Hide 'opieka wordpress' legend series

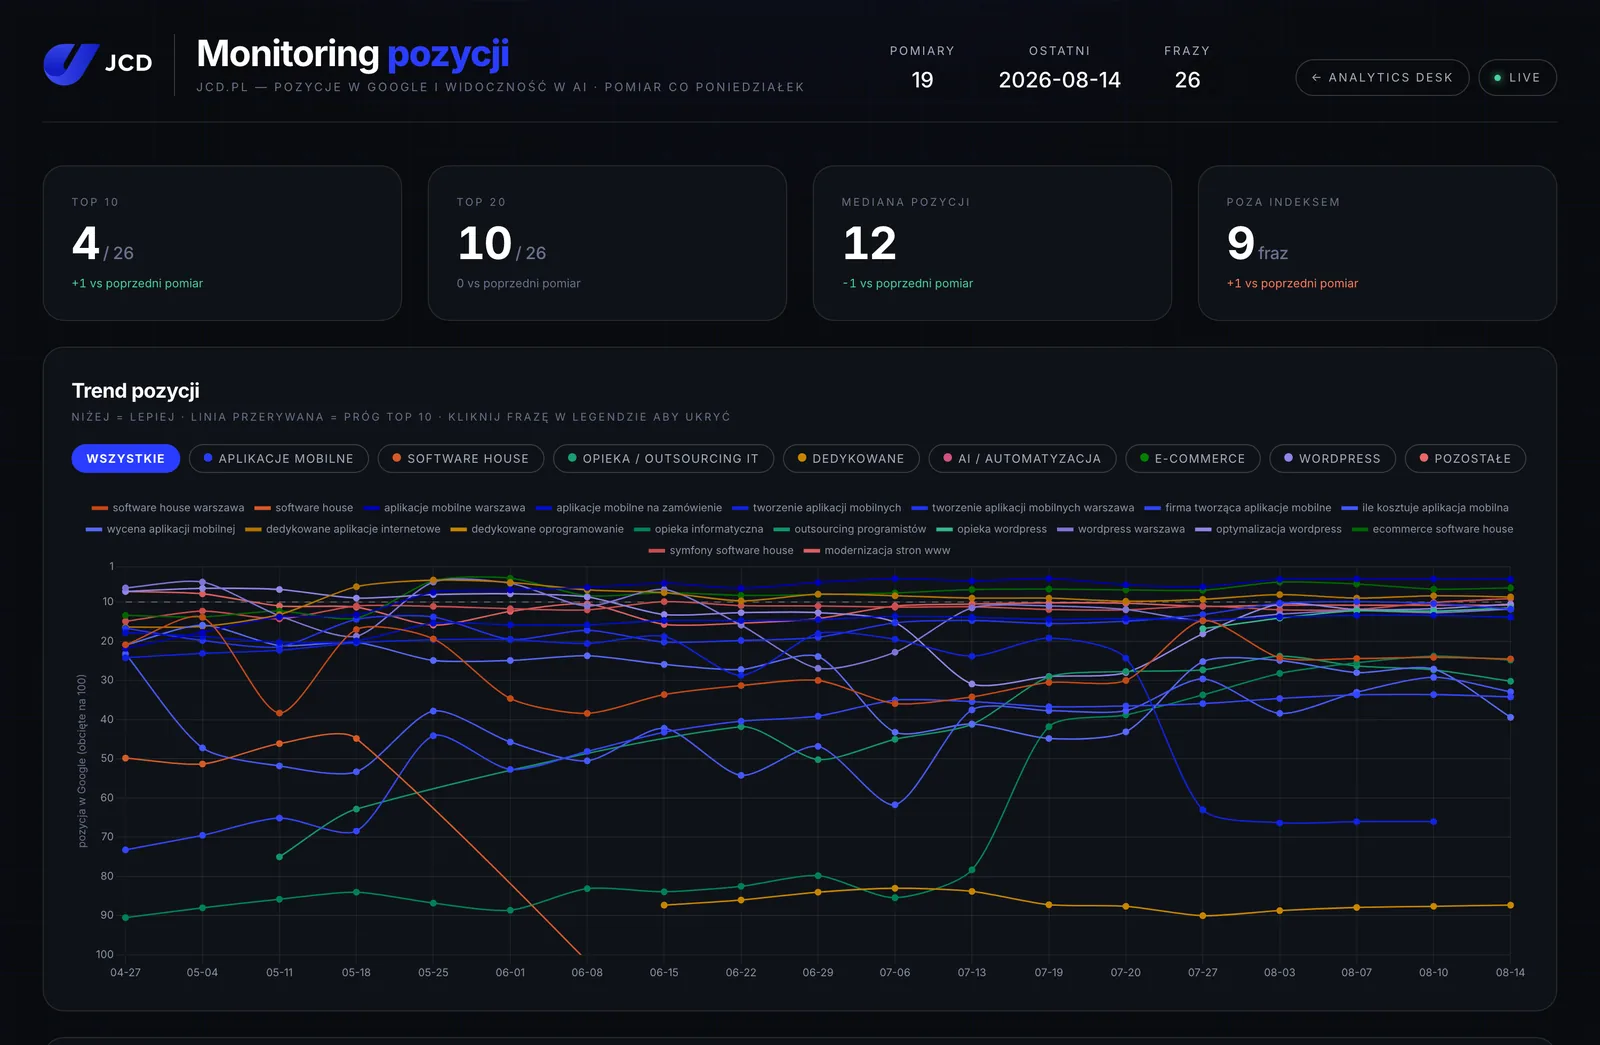992,529
